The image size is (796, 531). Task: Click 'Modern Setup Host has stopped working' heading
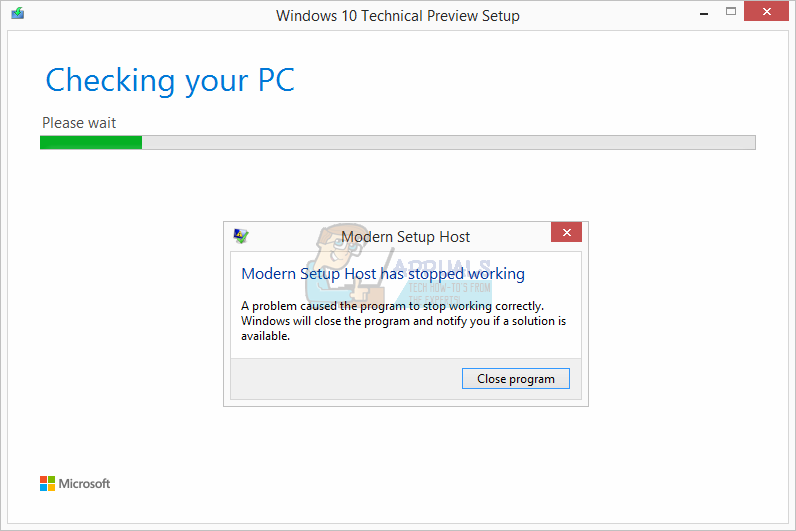pos(383,274)
